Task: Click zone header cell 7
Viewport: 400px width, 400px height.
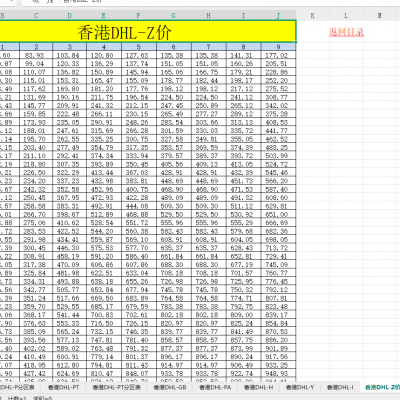Action: pos(209,47)
